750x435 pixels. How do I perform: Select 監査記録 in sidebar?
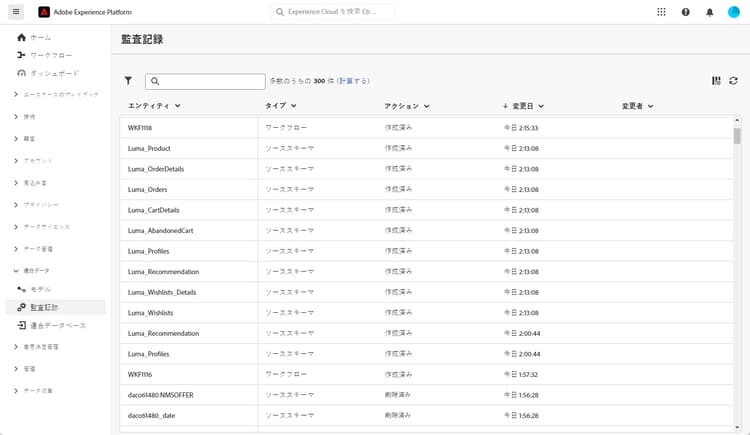(44, 307)
